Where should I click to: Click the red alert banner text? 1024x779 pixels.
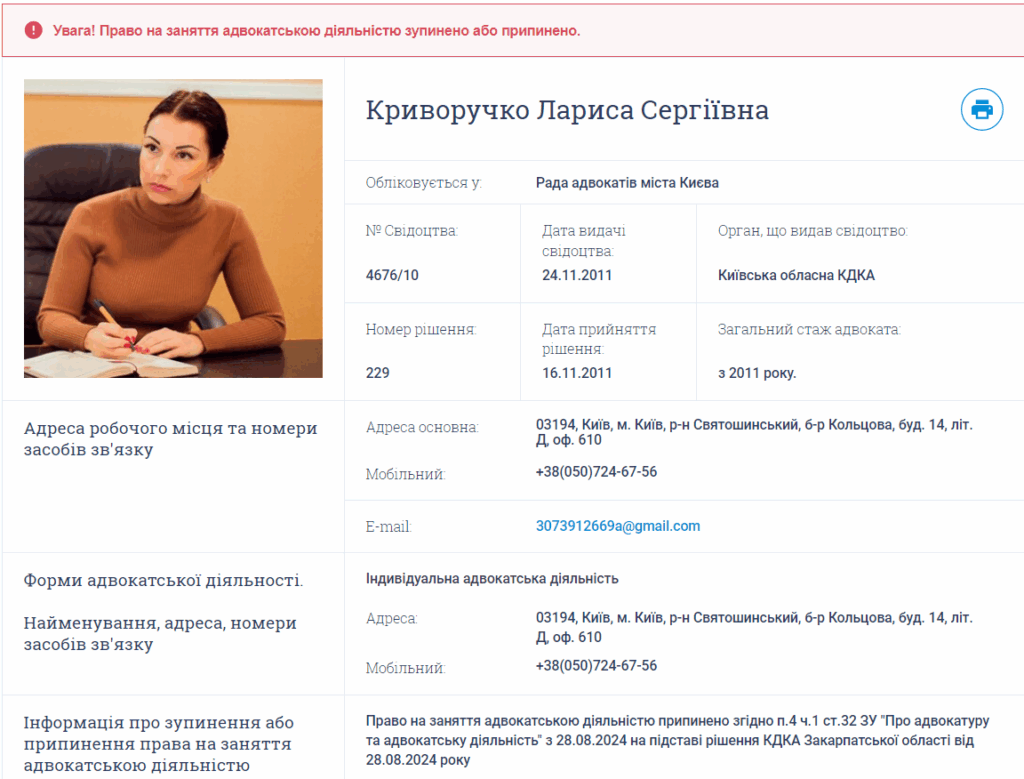point(316,31)
